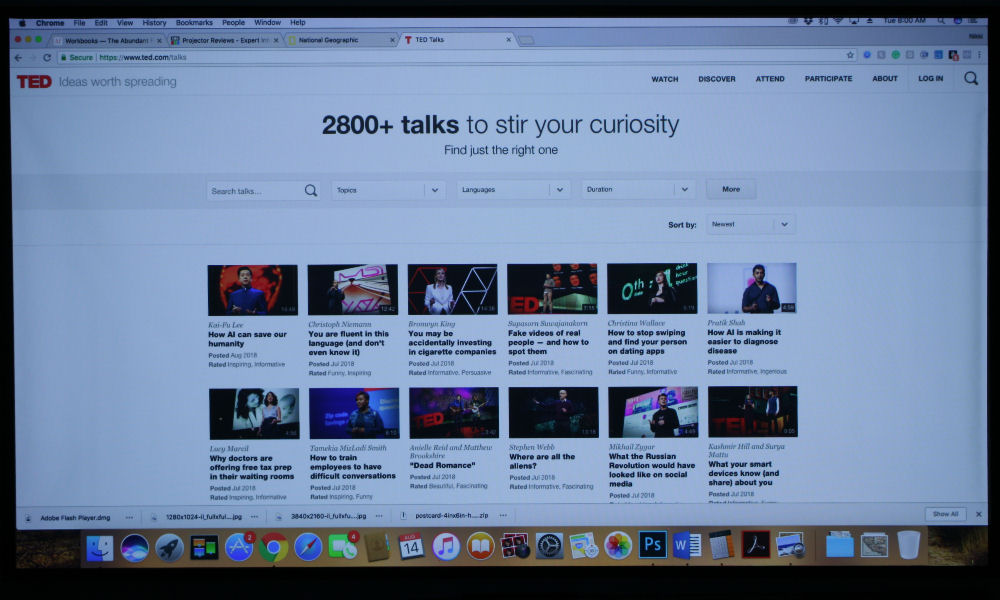This screenshot has width=1000, height=600.
Task: Open "Fake videos of real people" talk title
Action: [x=548, y=342]
